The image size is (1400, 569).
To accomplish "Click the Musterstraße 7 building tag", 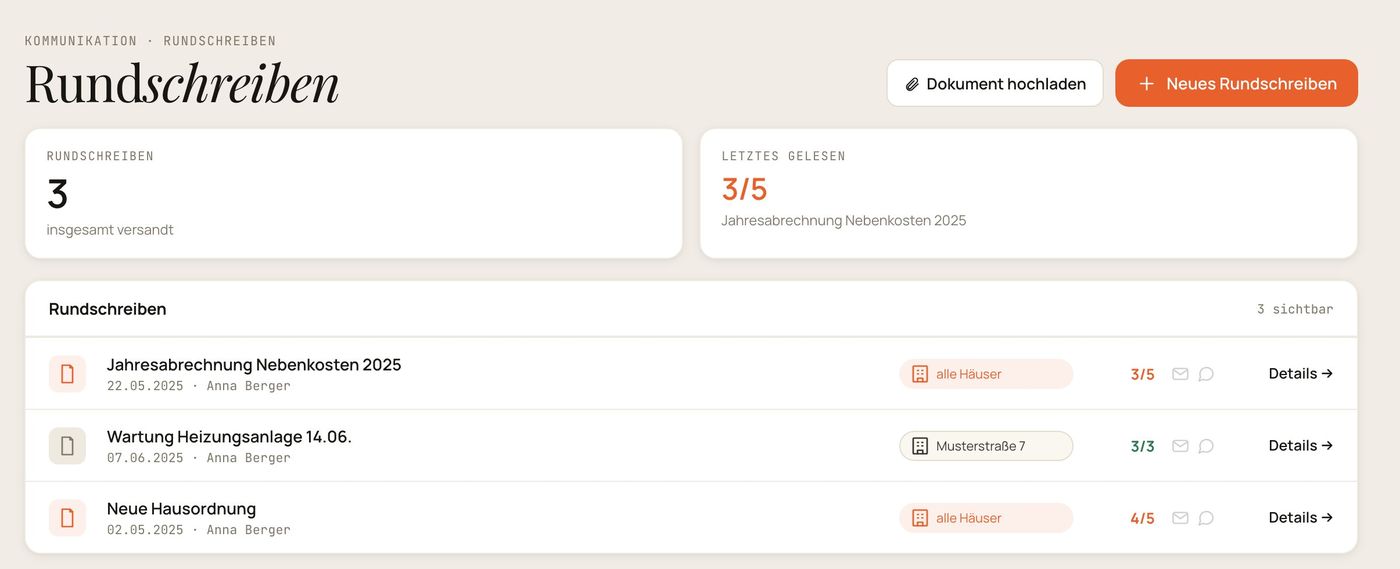I will point(986,446).
